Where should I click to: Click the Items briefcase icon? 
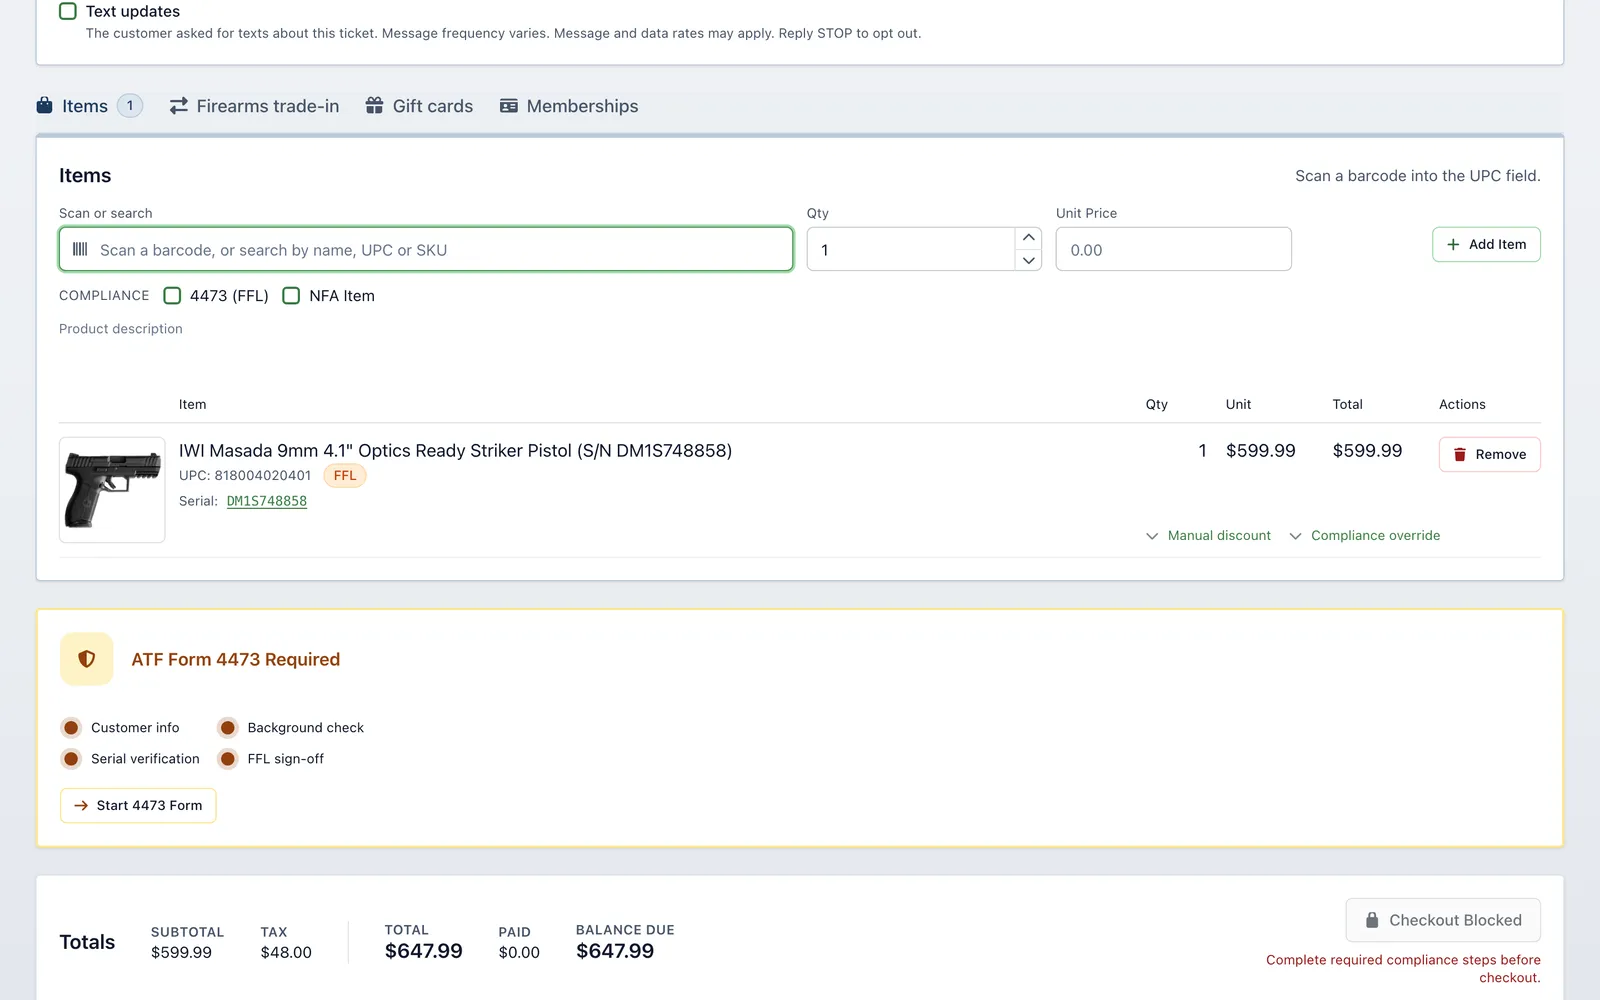pos(45,105)
